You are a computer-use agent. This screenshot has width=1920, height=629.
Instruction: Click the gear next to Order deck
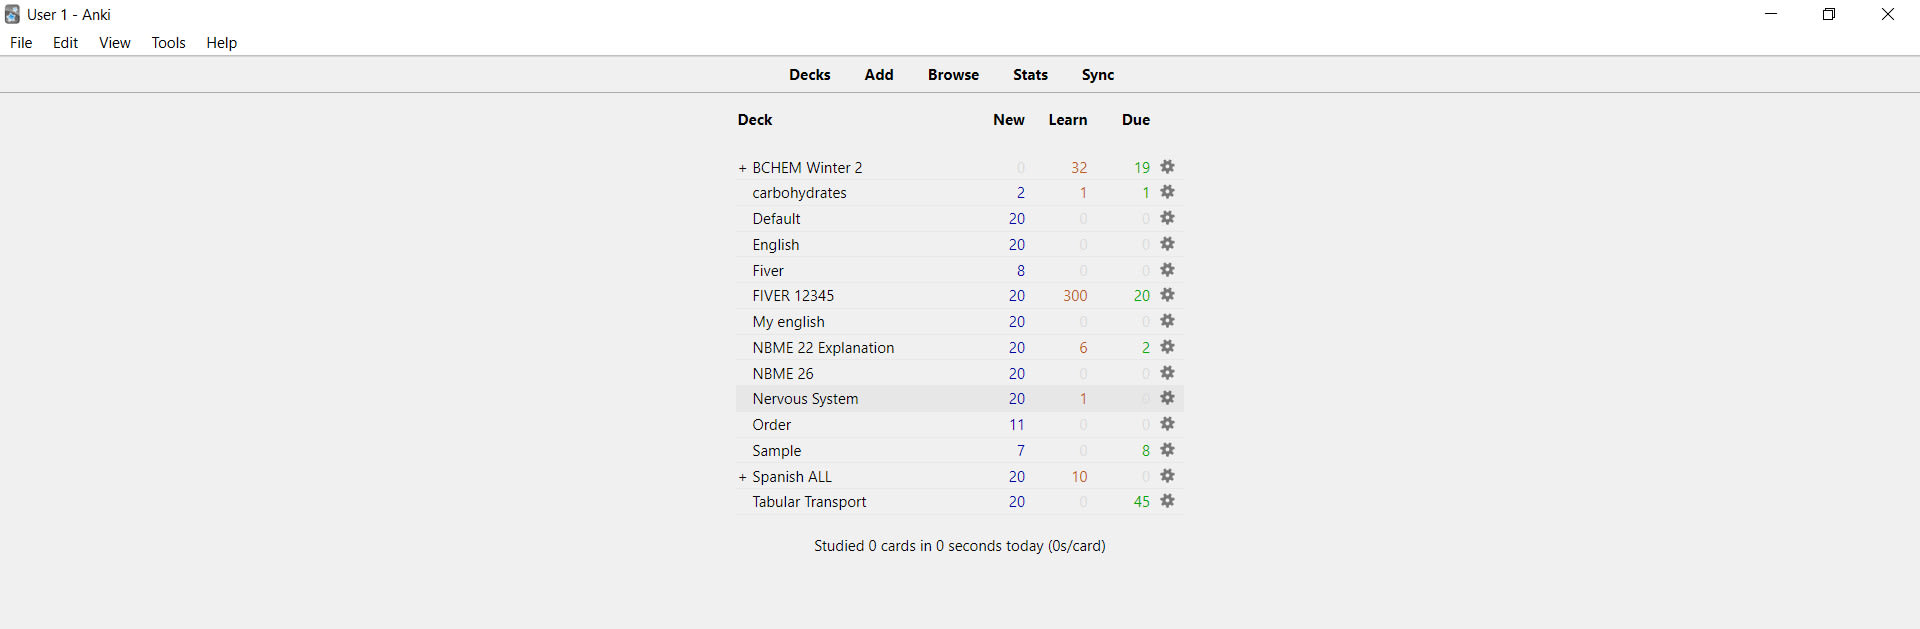[x=1168, y=424]
